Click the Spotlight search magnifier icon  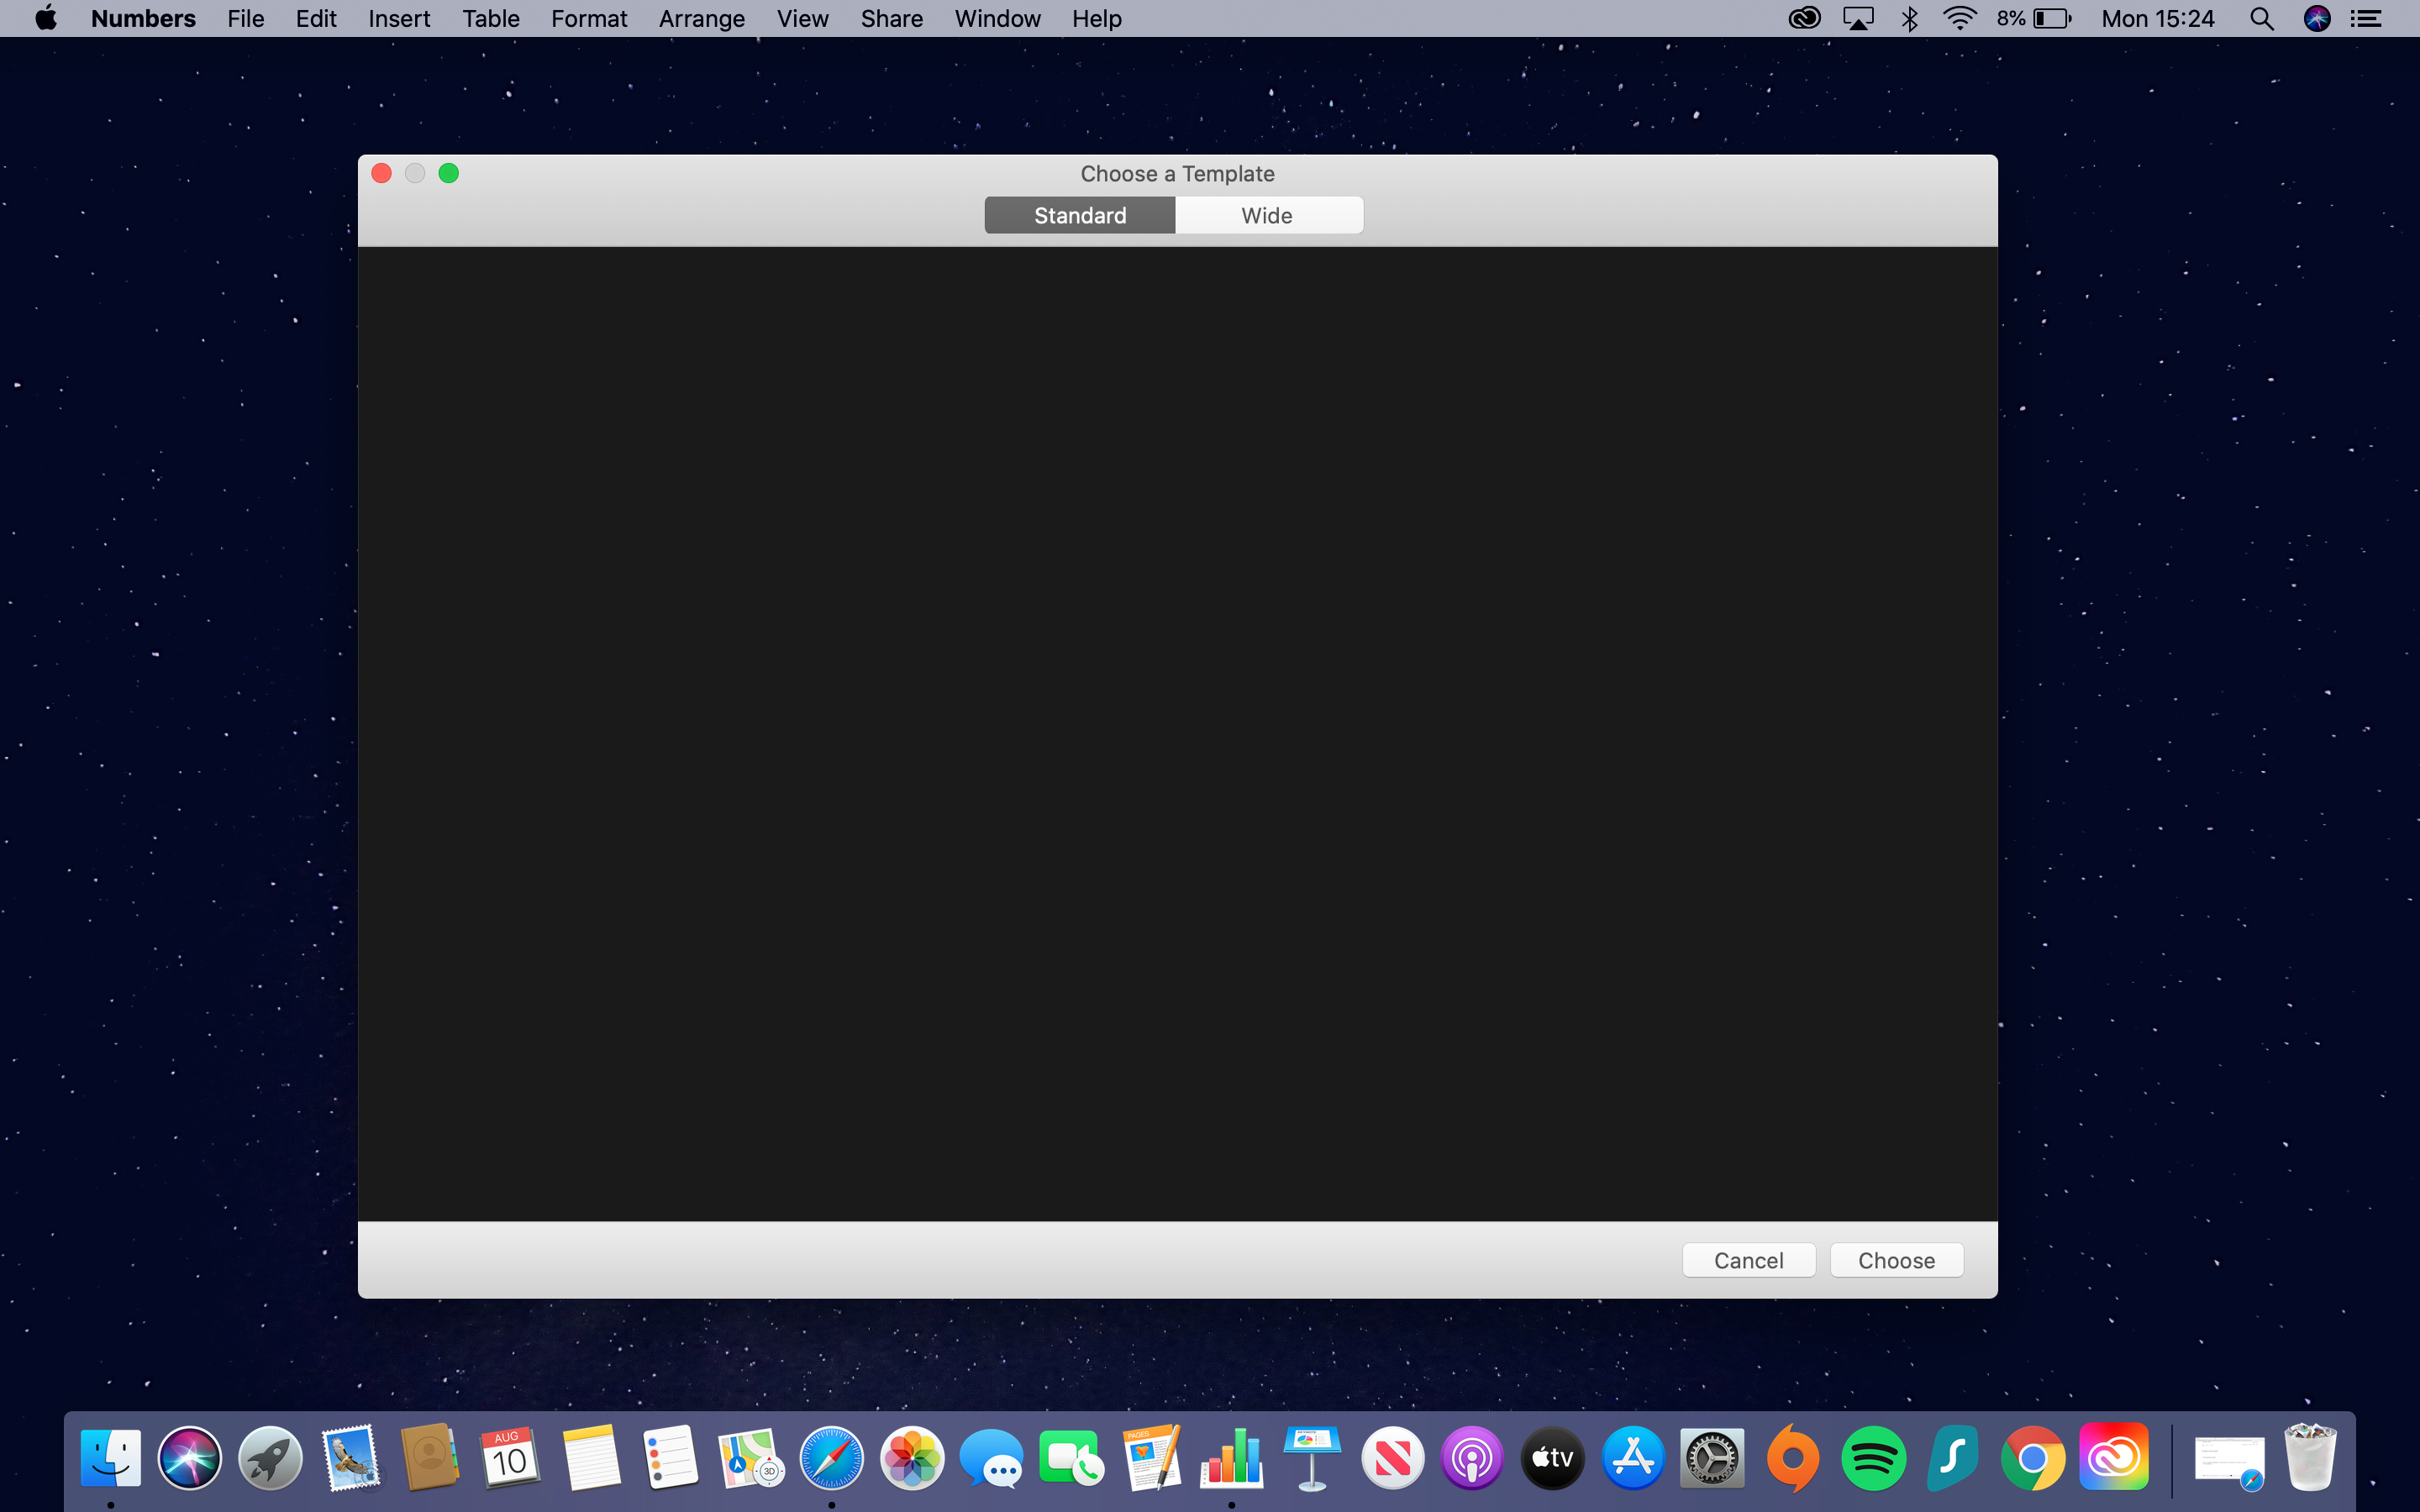click(2262, 19)
